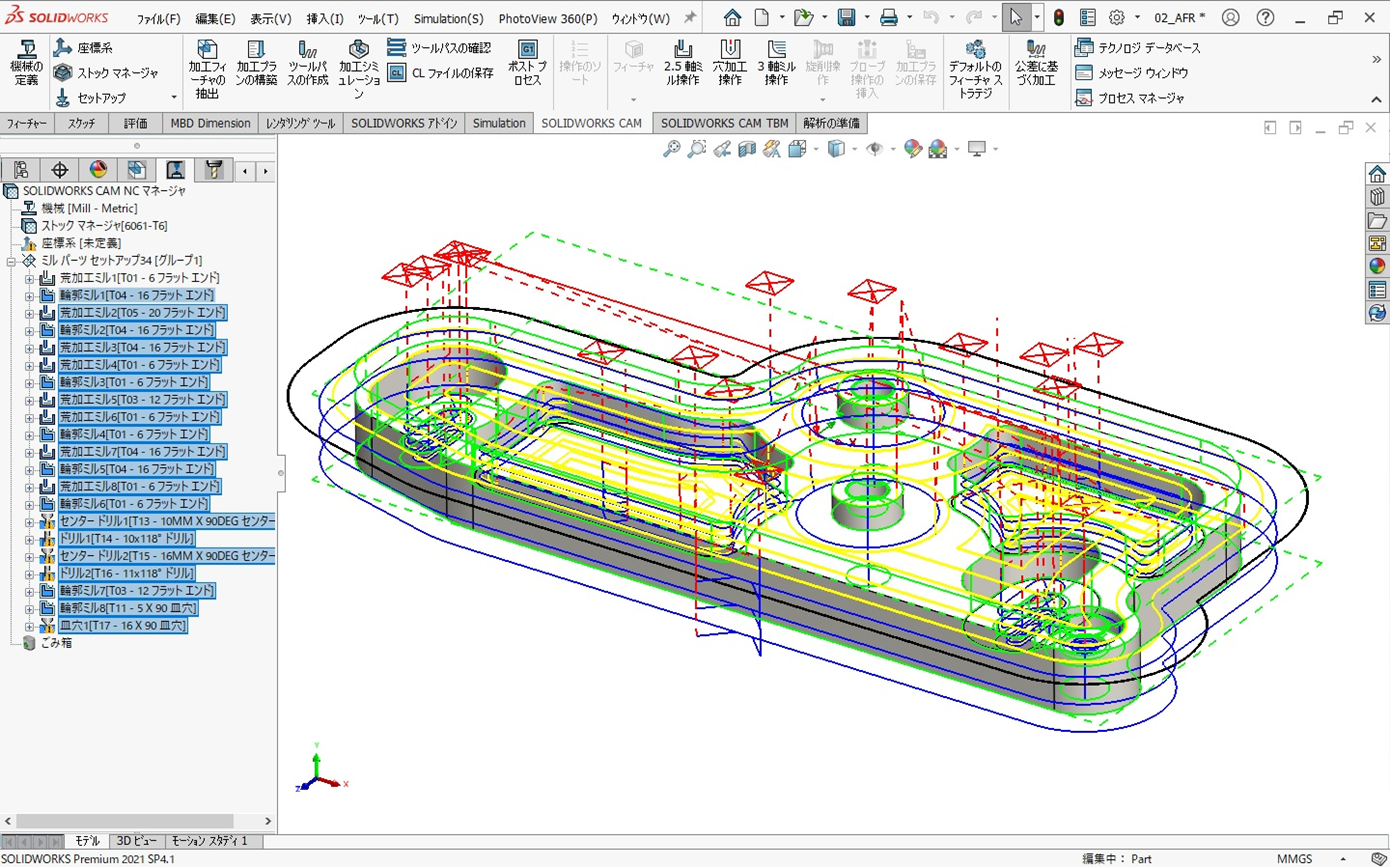Toggle Dynamic Annotation Views icon
The height and width of the screenshot is (867, 1390).
(772, 149)
